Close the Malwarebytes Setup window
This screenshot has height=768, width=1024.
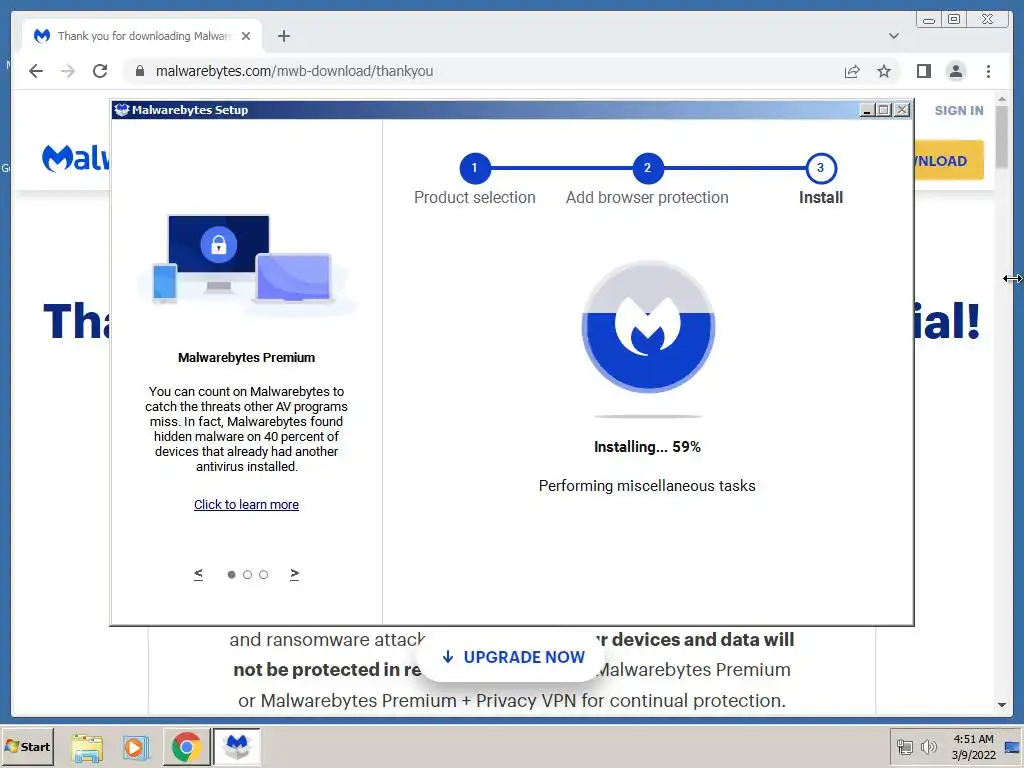(x=902, y=110)
